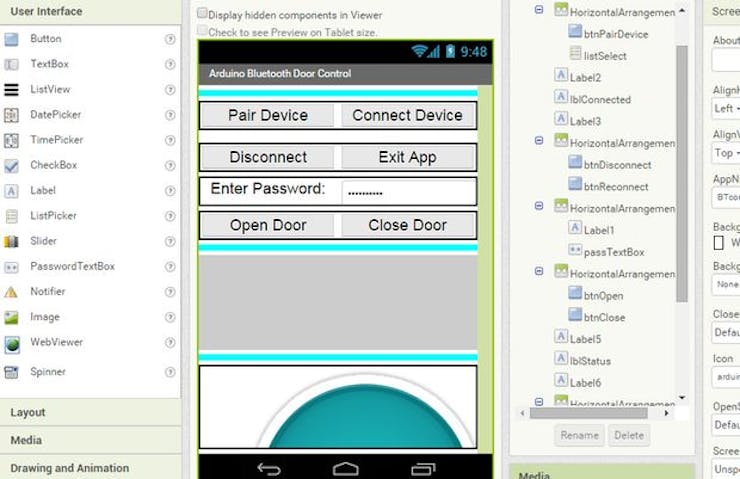The height and width of the screenshot is (479, 740).
Task: Select btnClose in components tree
Action: (604, 318)
